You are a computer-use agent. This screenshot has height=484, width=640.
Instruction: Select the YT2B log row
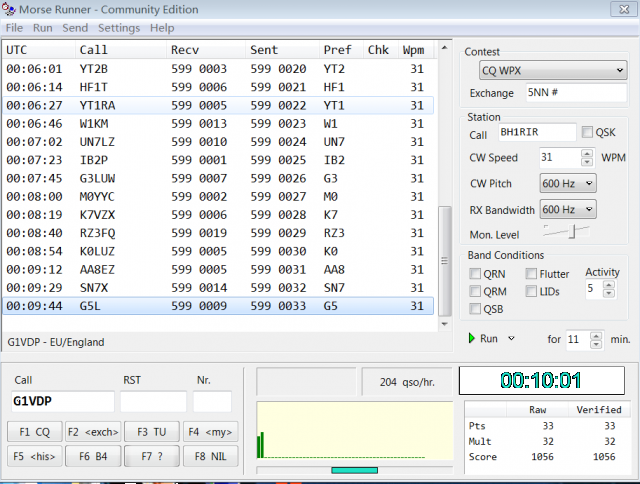pos(218,69)
